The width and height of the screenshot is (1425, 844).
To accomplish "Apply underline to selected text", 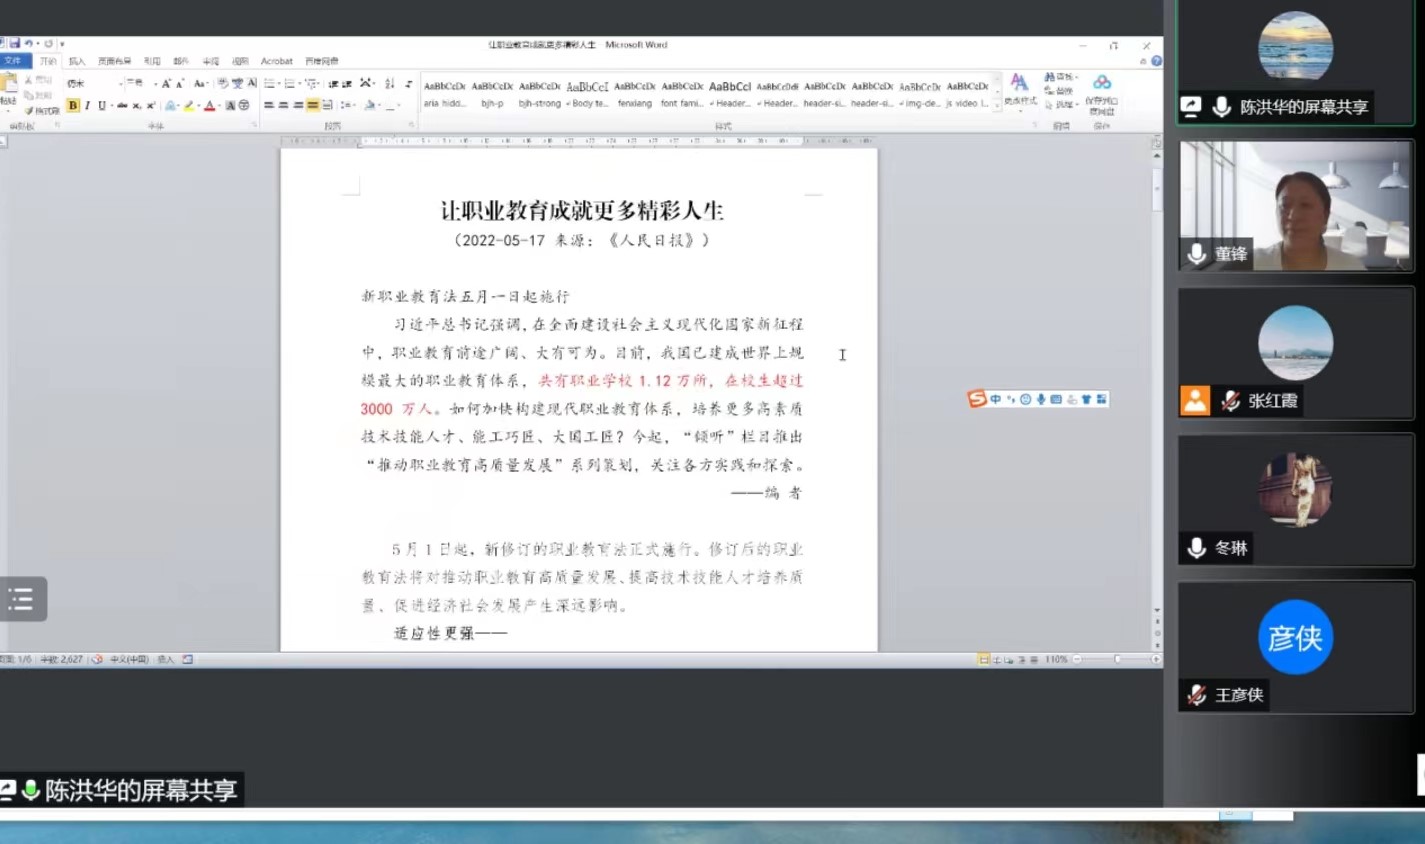I will coord(101,105).
